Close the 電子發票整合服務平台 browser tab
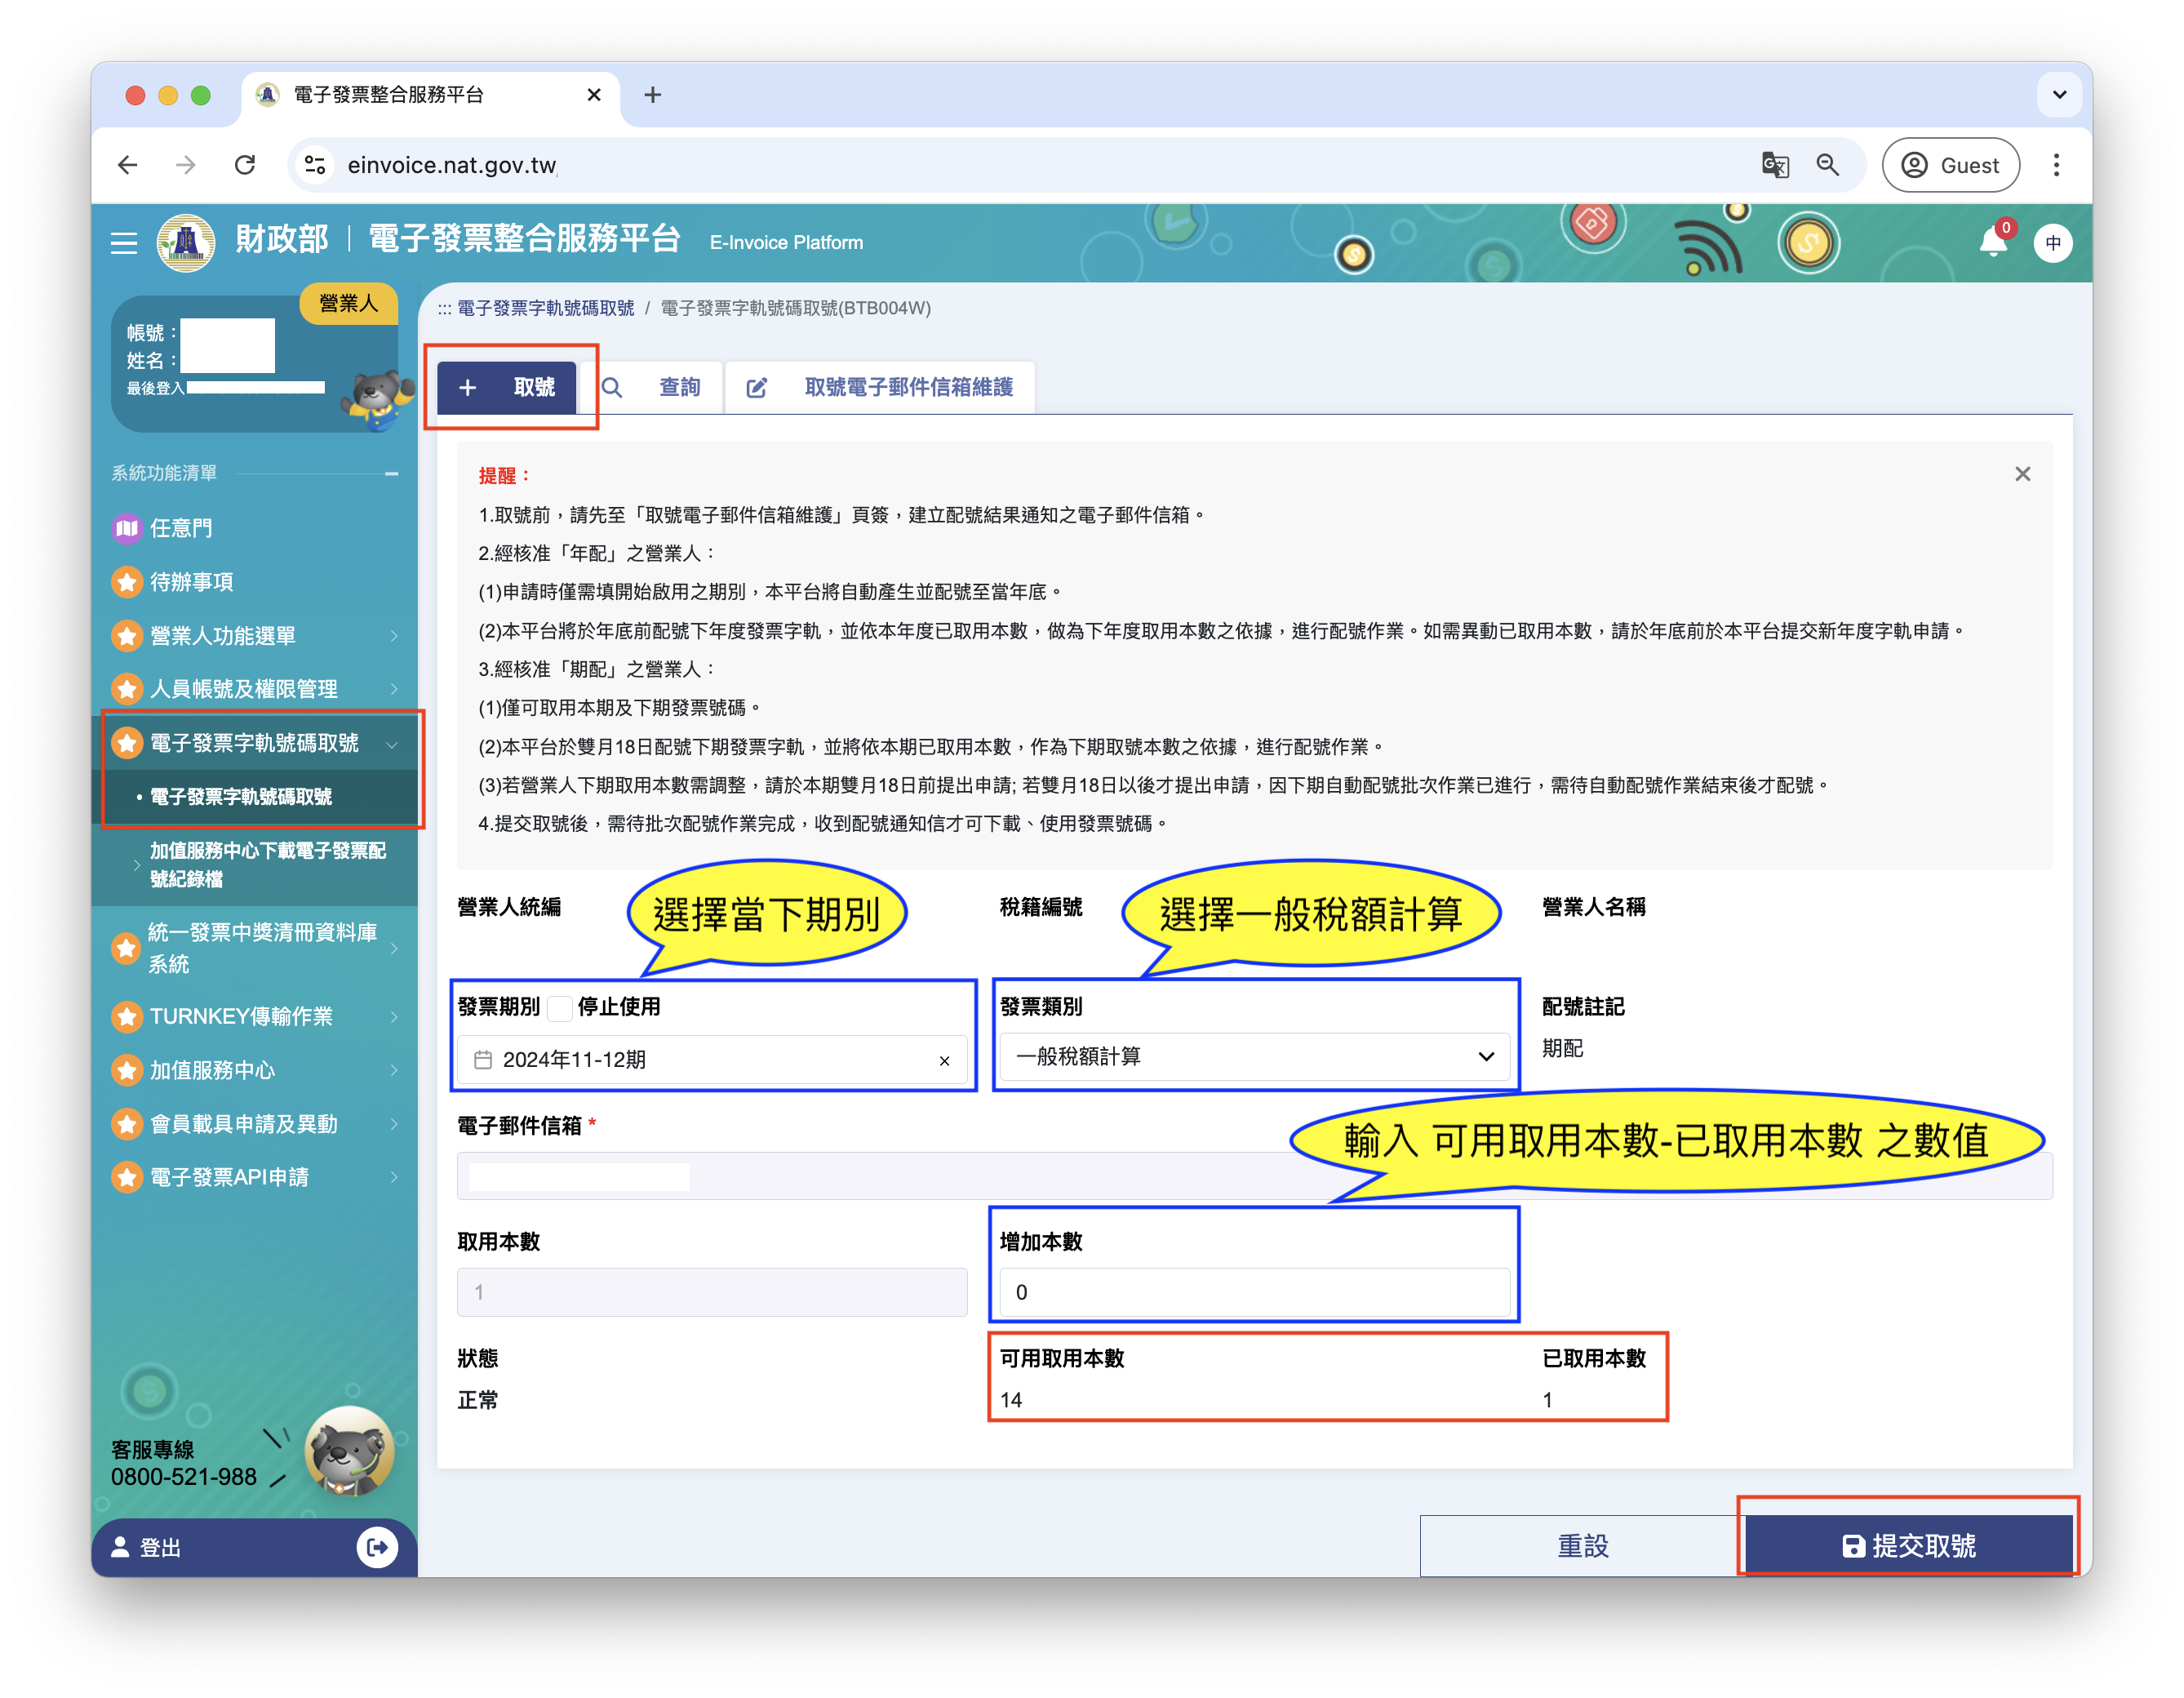2184x1698 pixels. pyautogui.click(x=594, y=95)
